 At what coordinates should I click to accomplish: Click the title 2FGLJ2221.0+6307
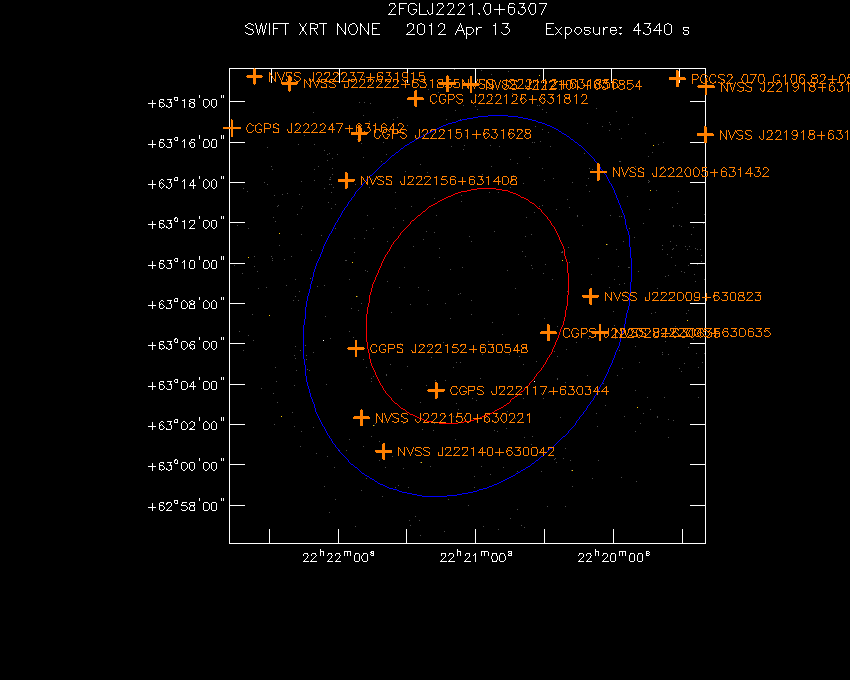point(467,9)
